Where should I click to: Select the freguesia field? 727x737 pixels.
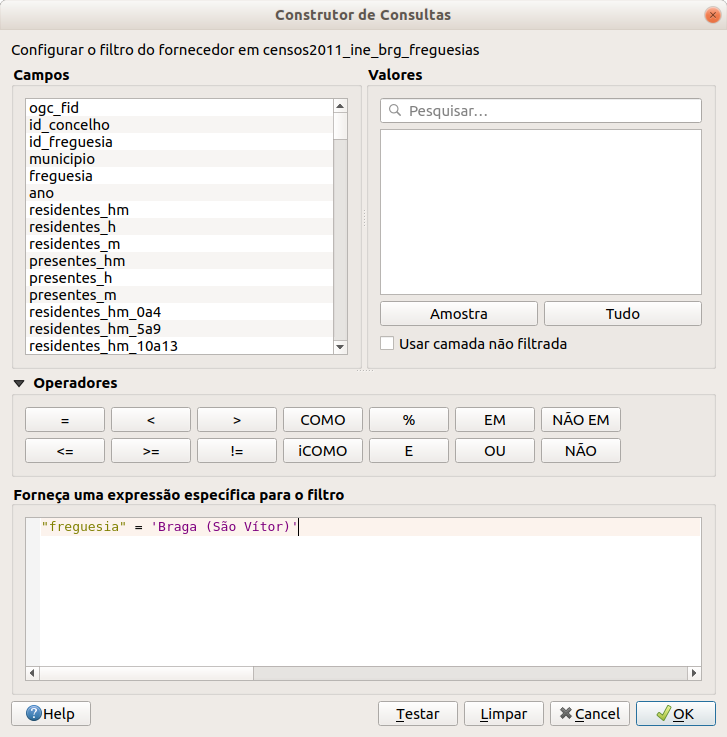(61, 175)
